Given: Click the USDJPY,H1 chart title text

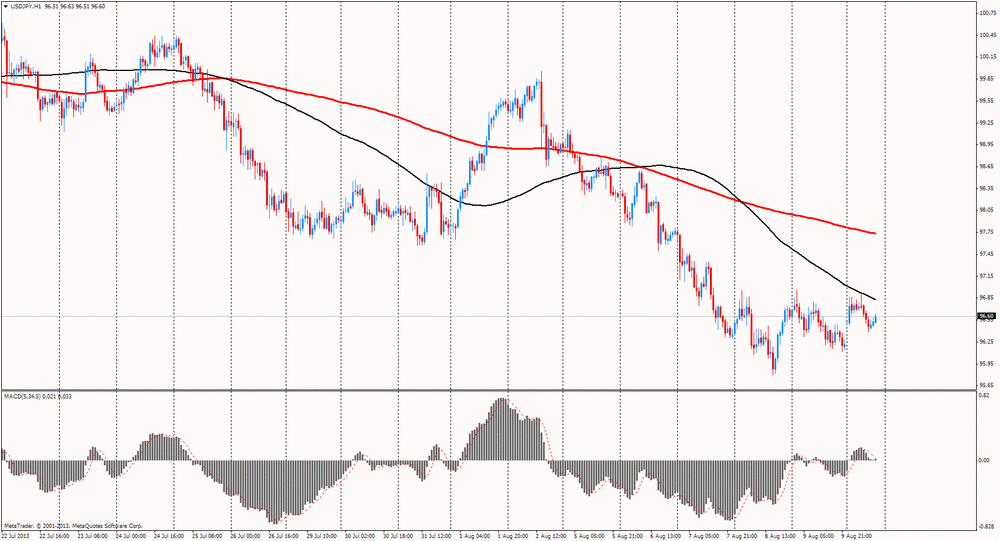Looking at the screenshot, I should [x=26, y=6].
